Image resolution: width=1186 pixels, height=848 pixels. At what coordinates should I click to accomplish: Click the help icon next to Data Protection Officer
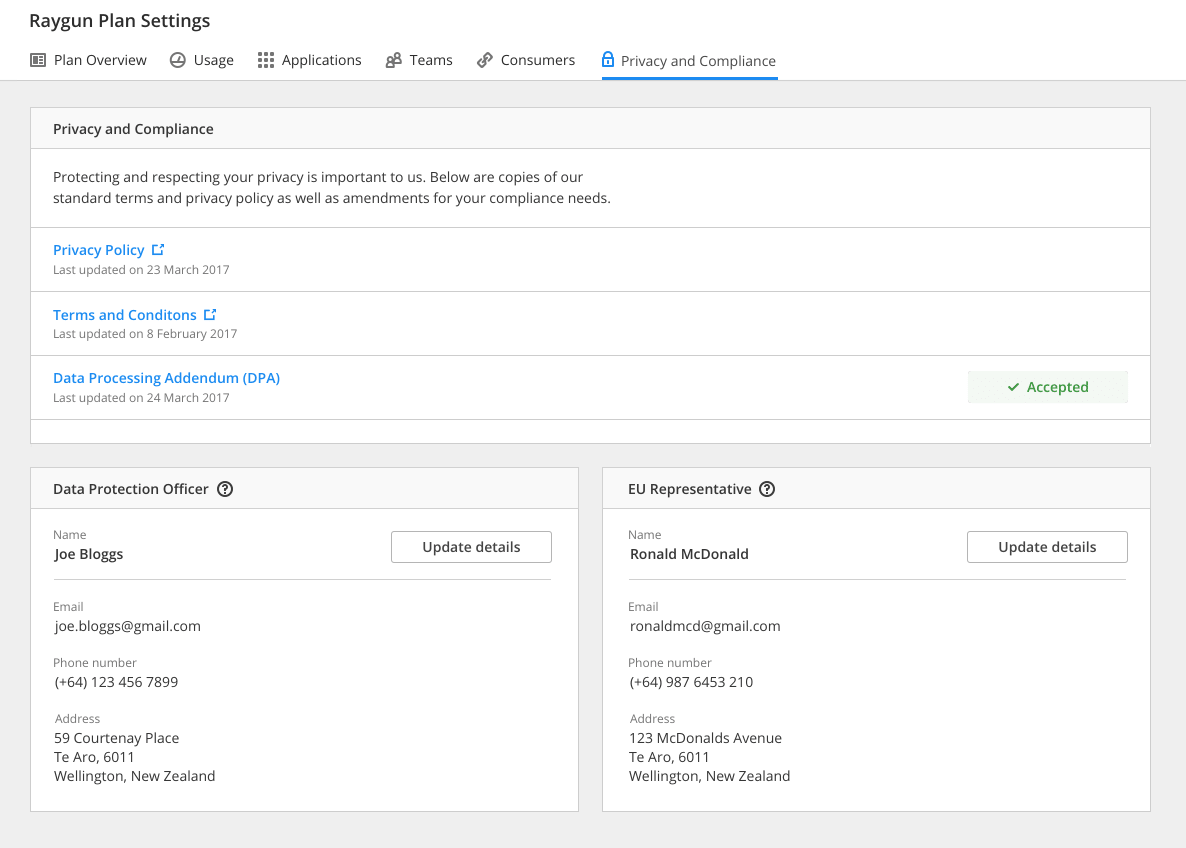click(x=225, y=489)
